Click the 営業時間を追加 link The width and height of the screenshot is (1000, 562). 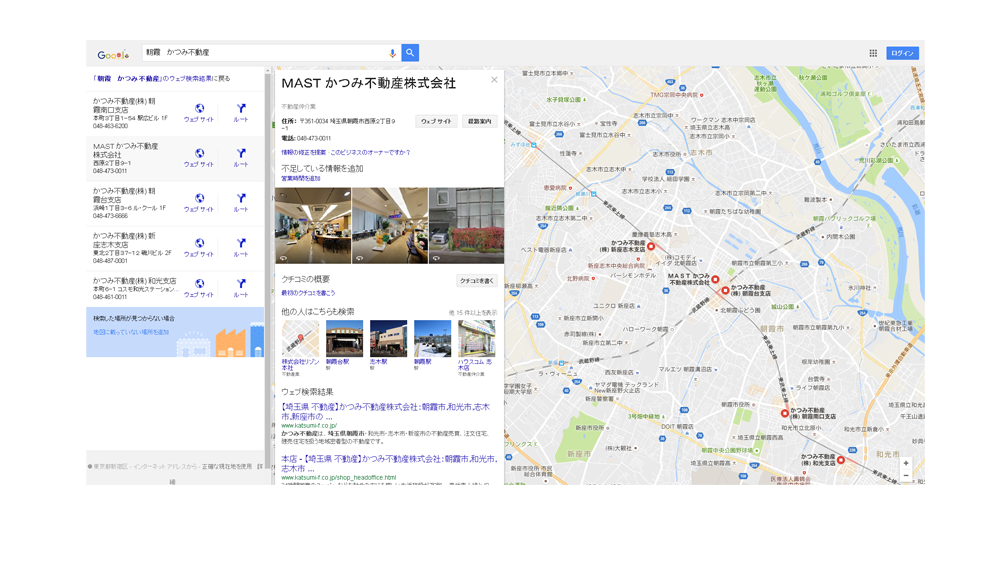point(301,179)
